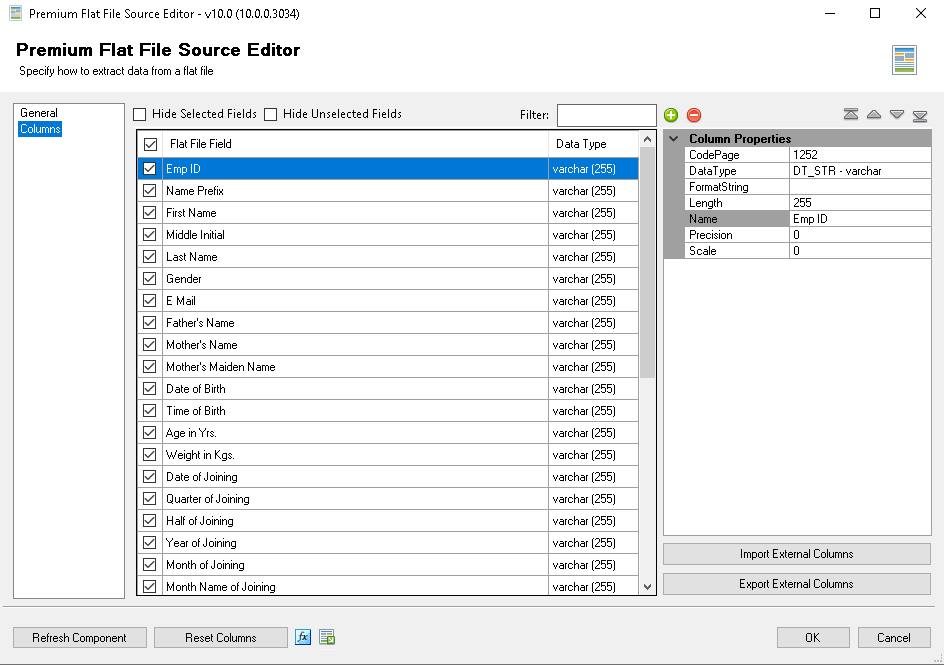This screenshot has height=665, width=944.
Task: Uncheck the First Name checkbox
Action: coord(150,213)
